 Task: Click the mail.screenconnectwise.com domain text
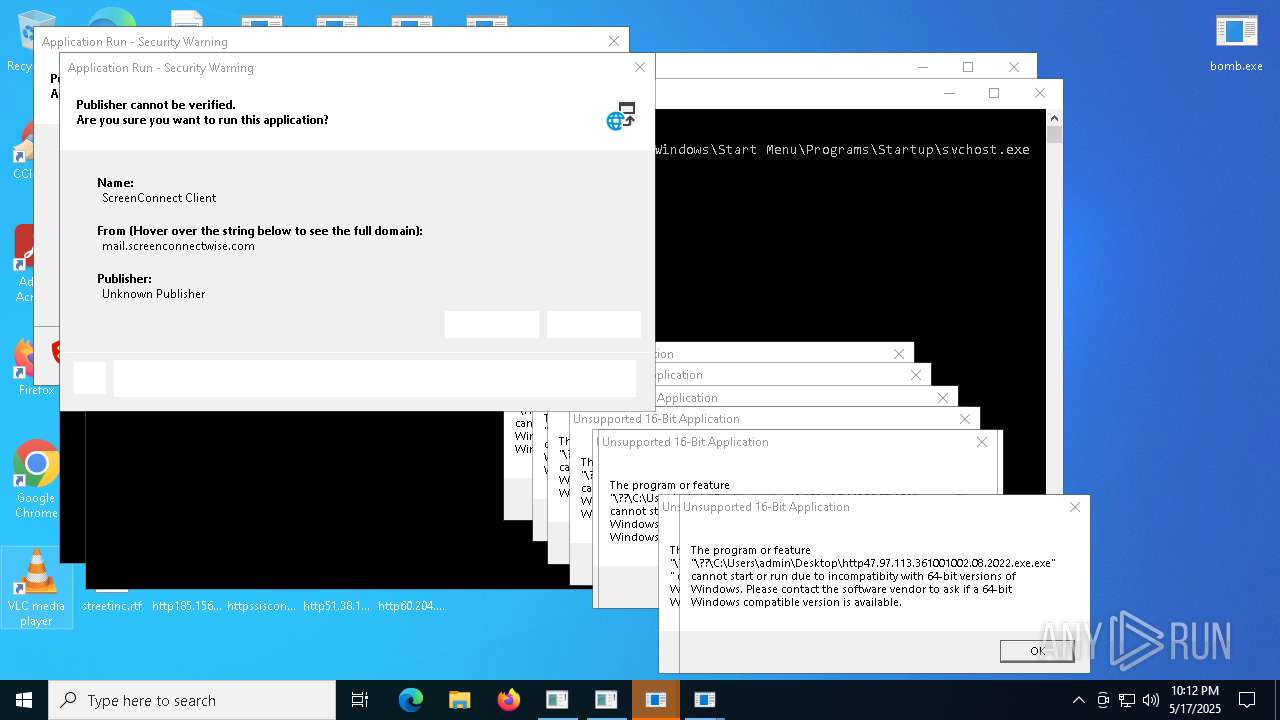click(x=178, y=246)
